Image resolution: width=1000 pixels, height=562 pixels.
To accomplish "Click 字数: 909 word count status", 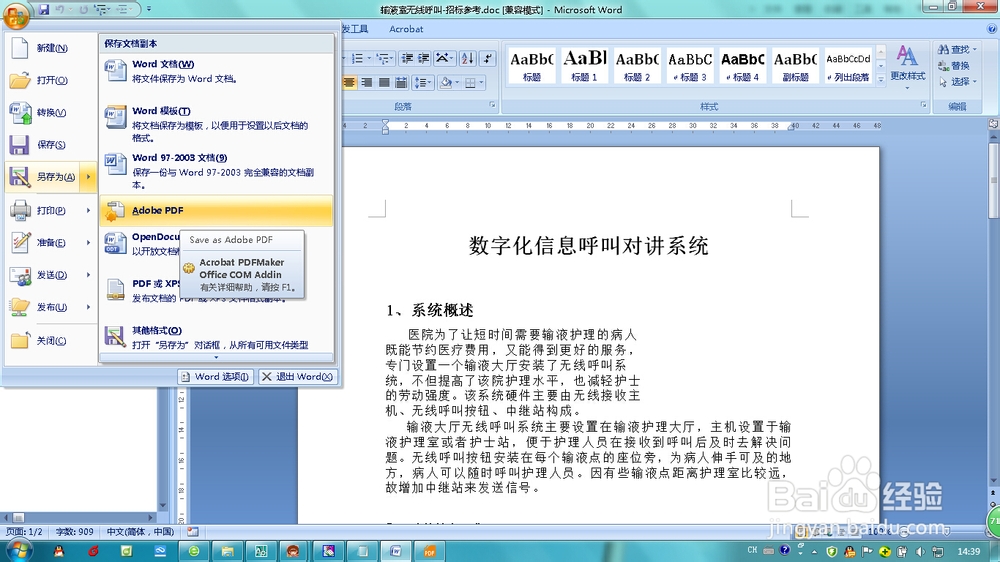I will pos(74,531).
